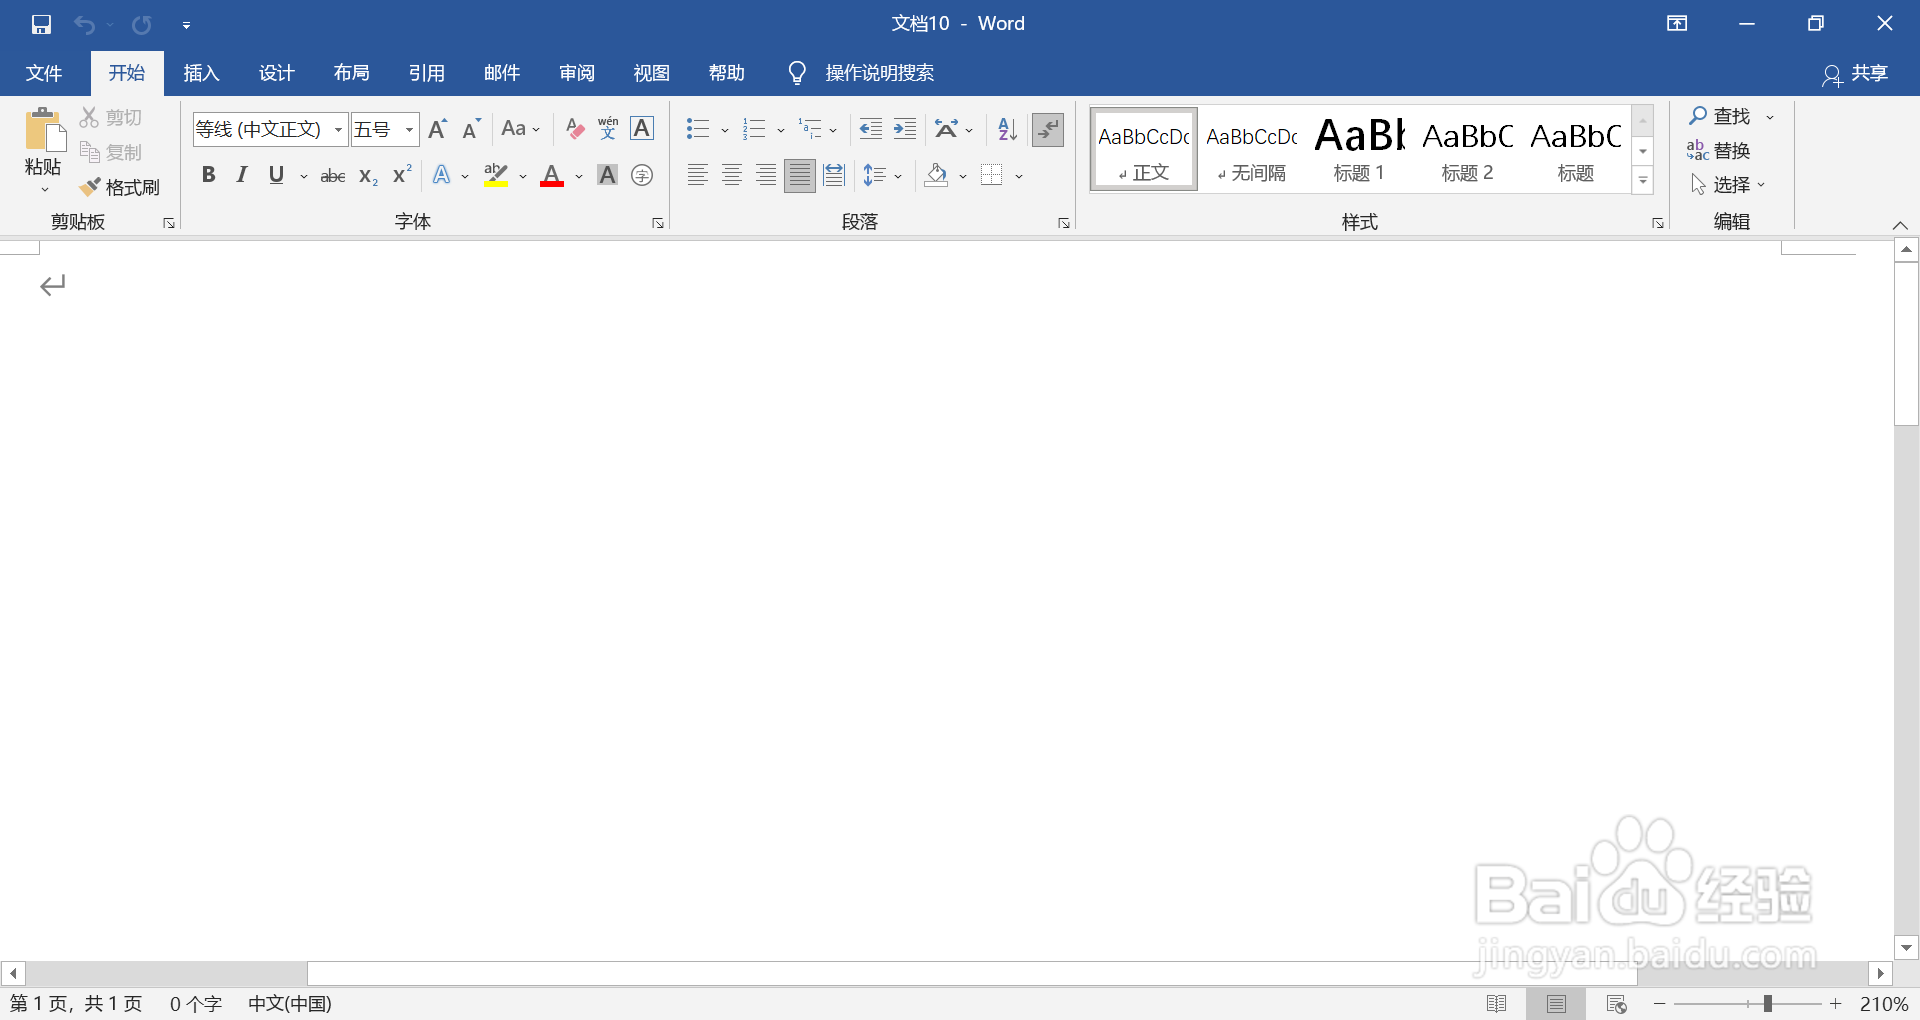Switch to the Design (设计) tab
The image size is (1920, 1020).
[276, 73]
